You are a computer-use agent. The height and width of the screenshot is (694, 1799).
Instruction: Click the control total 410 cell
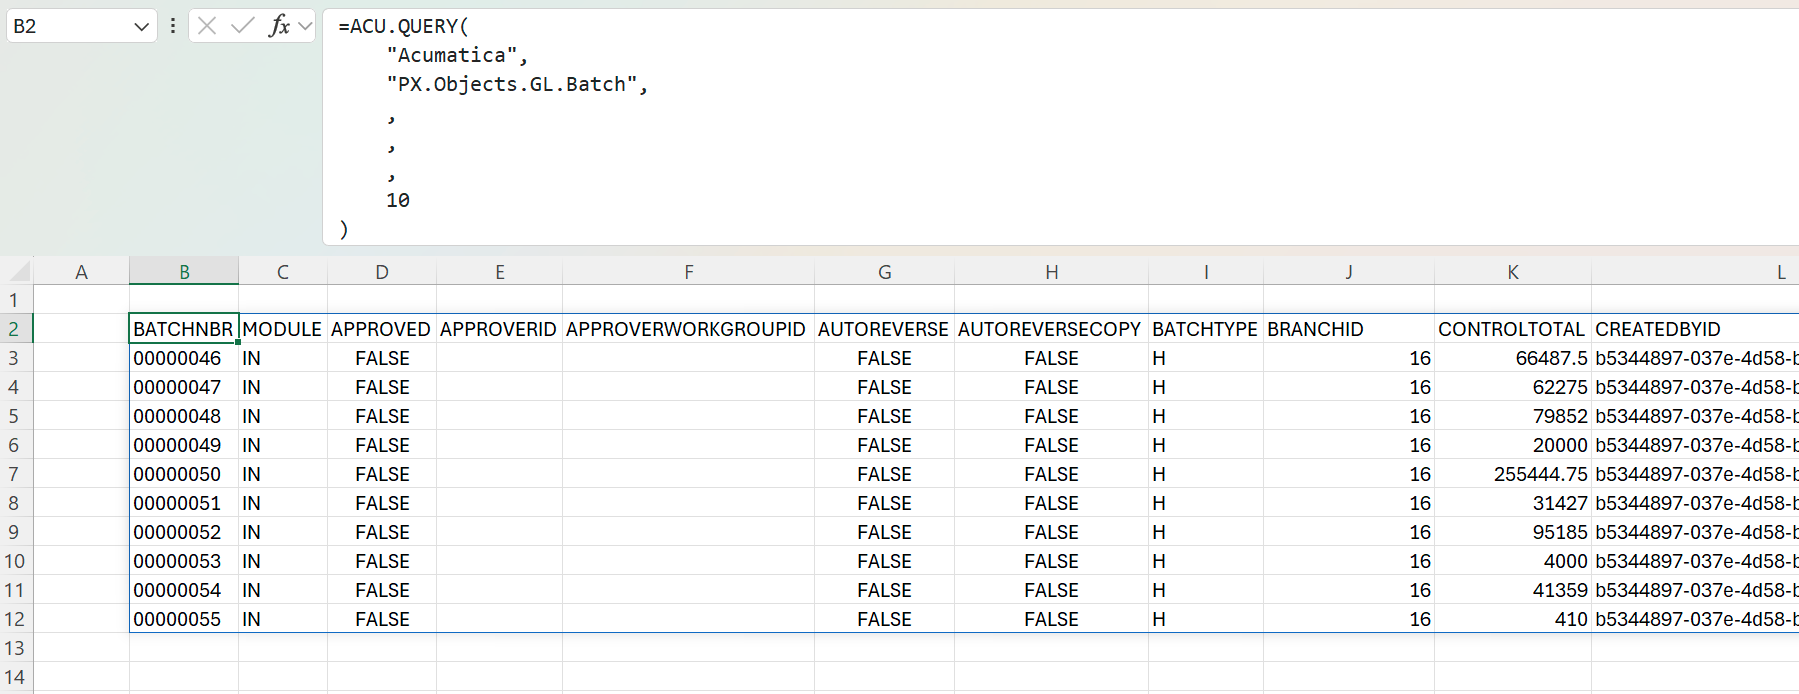1513,619
